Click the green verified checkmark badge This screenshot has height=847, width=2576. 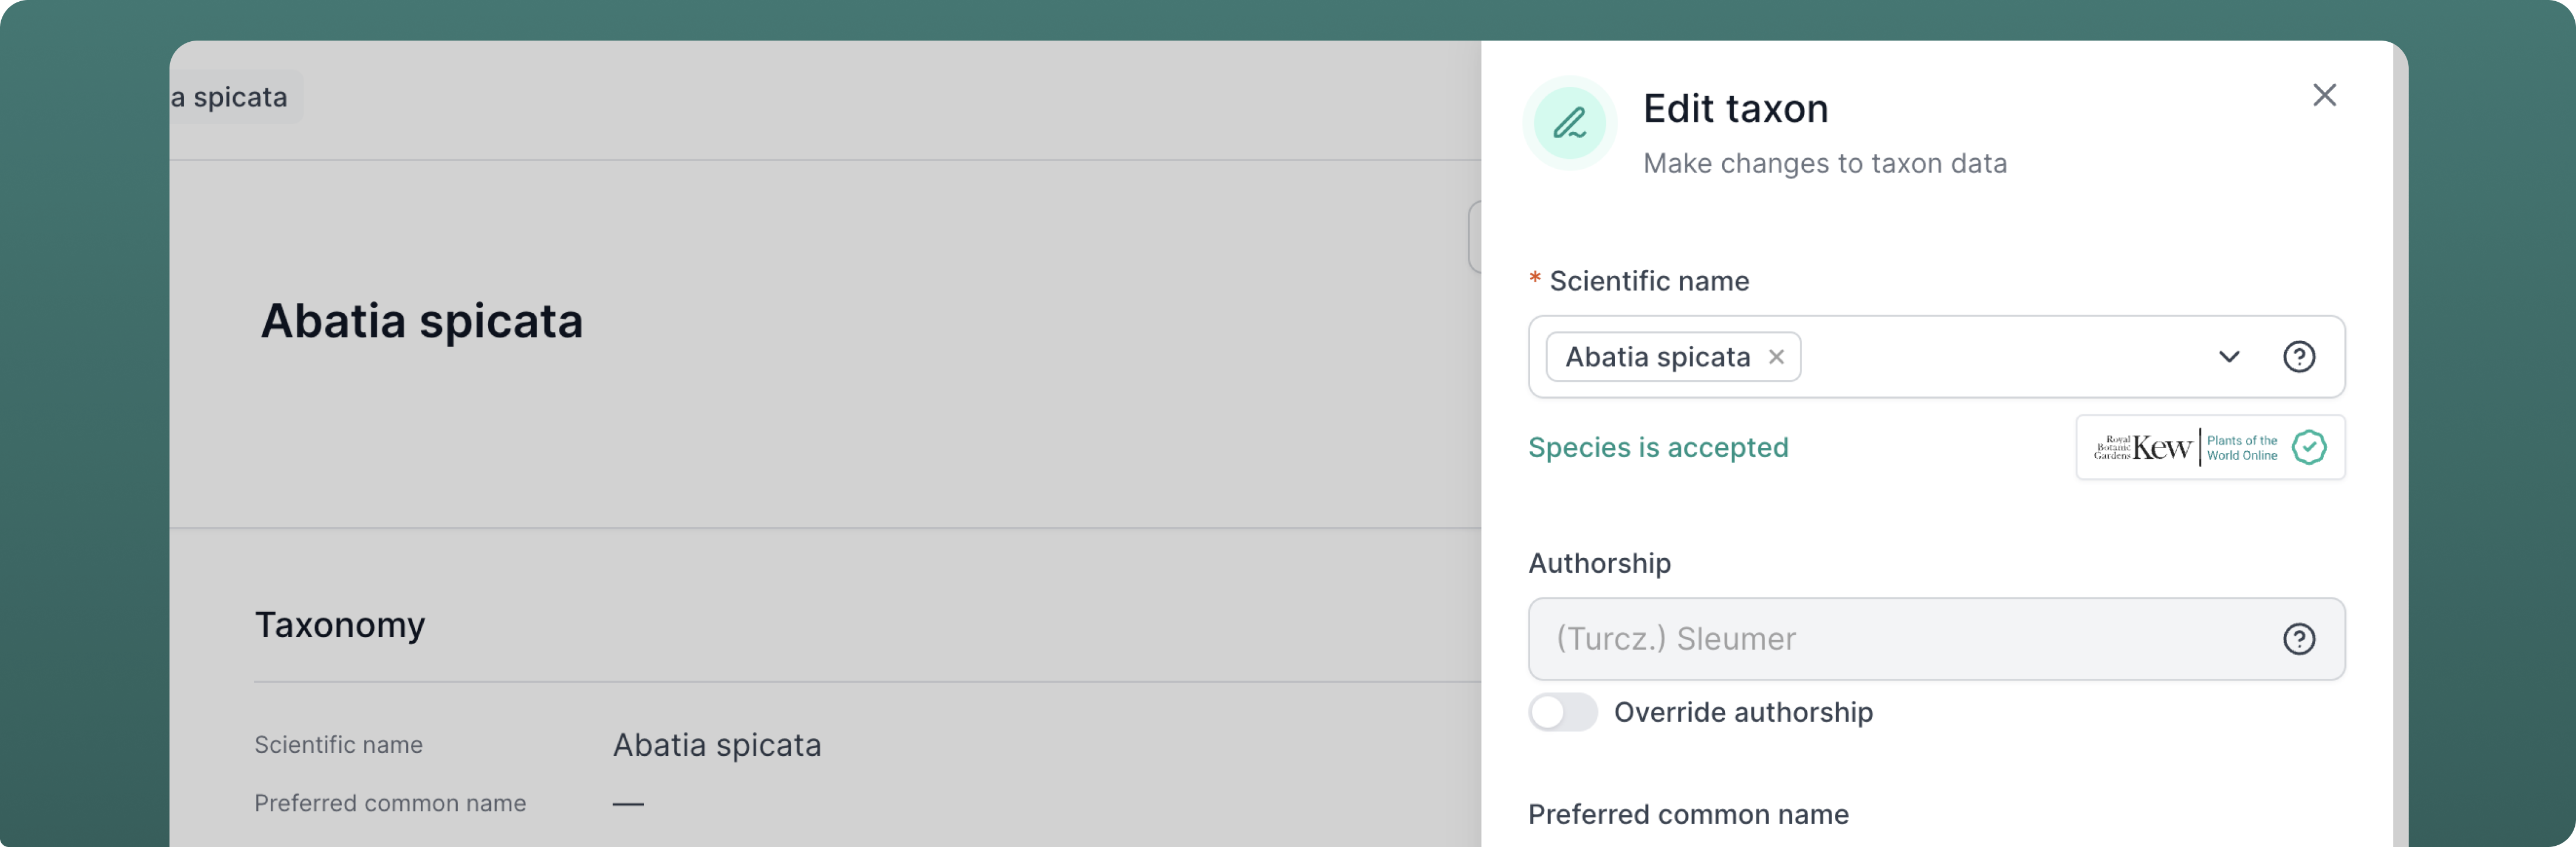[2308, 448]
